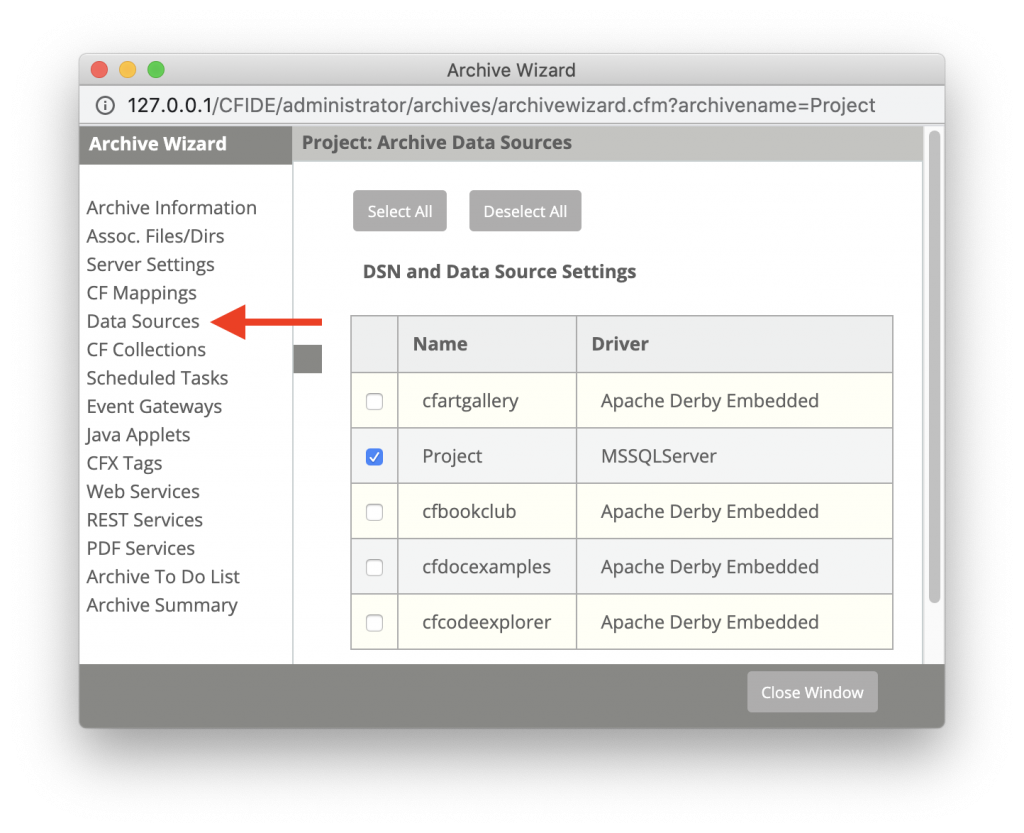The width and height of the screenshot is (1024, 833).
Task: Select Data Sources in the sidebar
Action: (x=143, y=322)
